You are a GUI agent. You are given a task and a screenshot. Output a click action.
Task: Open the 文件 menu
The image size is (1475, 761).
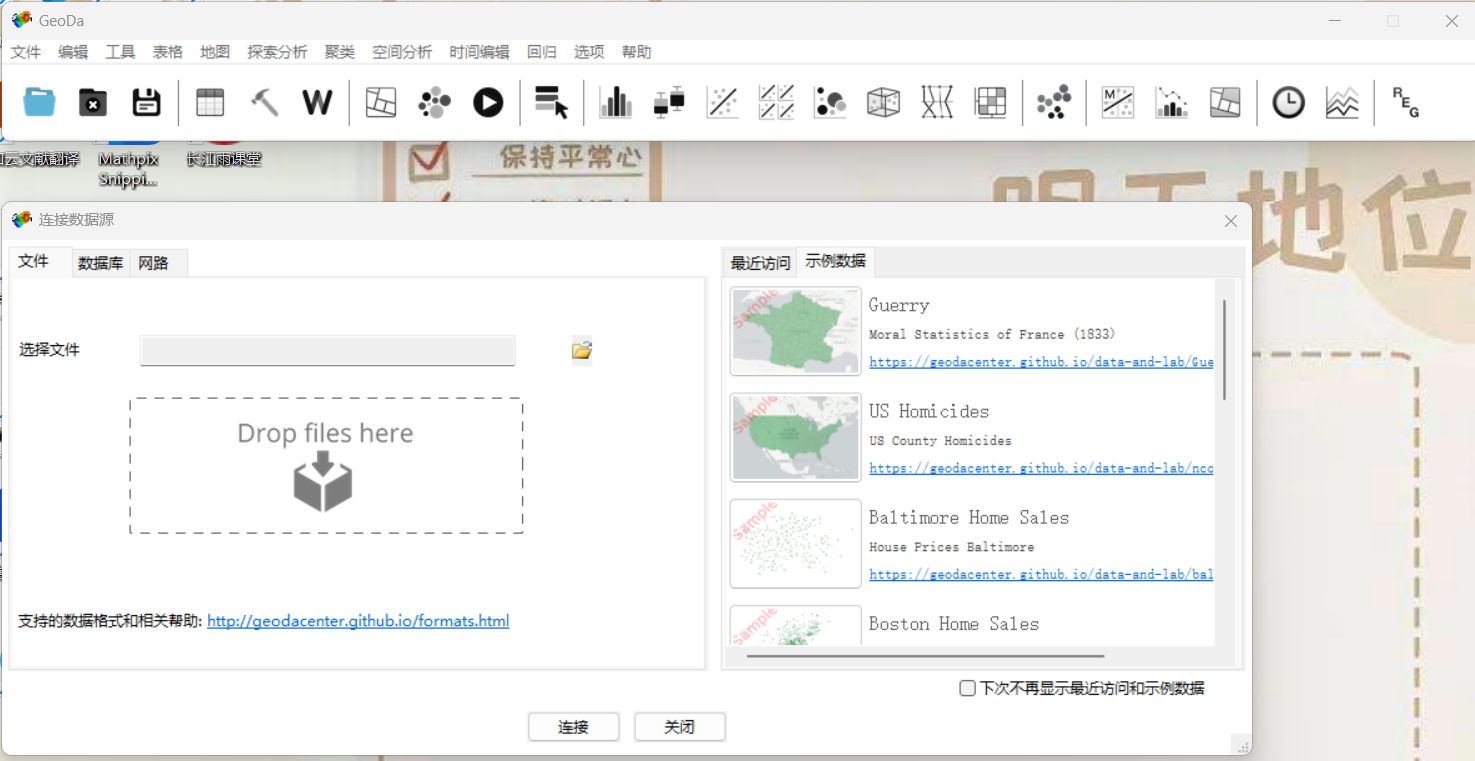[25, 51]
